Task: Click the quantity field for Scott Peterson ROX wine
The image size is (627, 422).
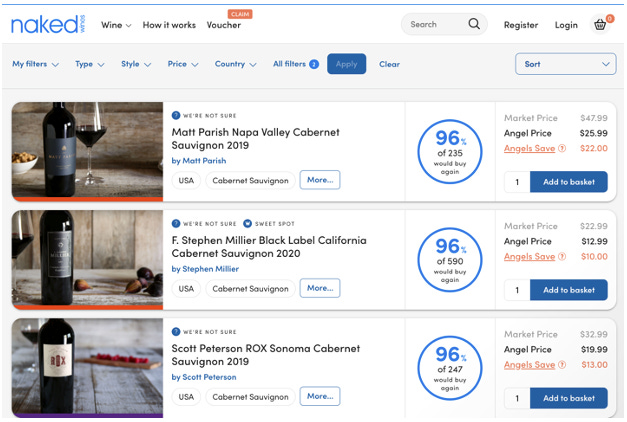Action: coord(517,398)
